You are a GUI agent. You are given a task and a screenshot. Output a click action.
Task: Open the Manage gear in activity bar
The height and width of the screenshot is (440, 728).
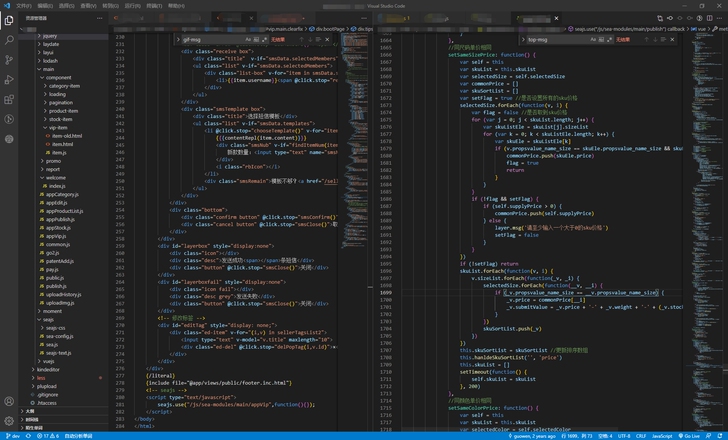9,421
